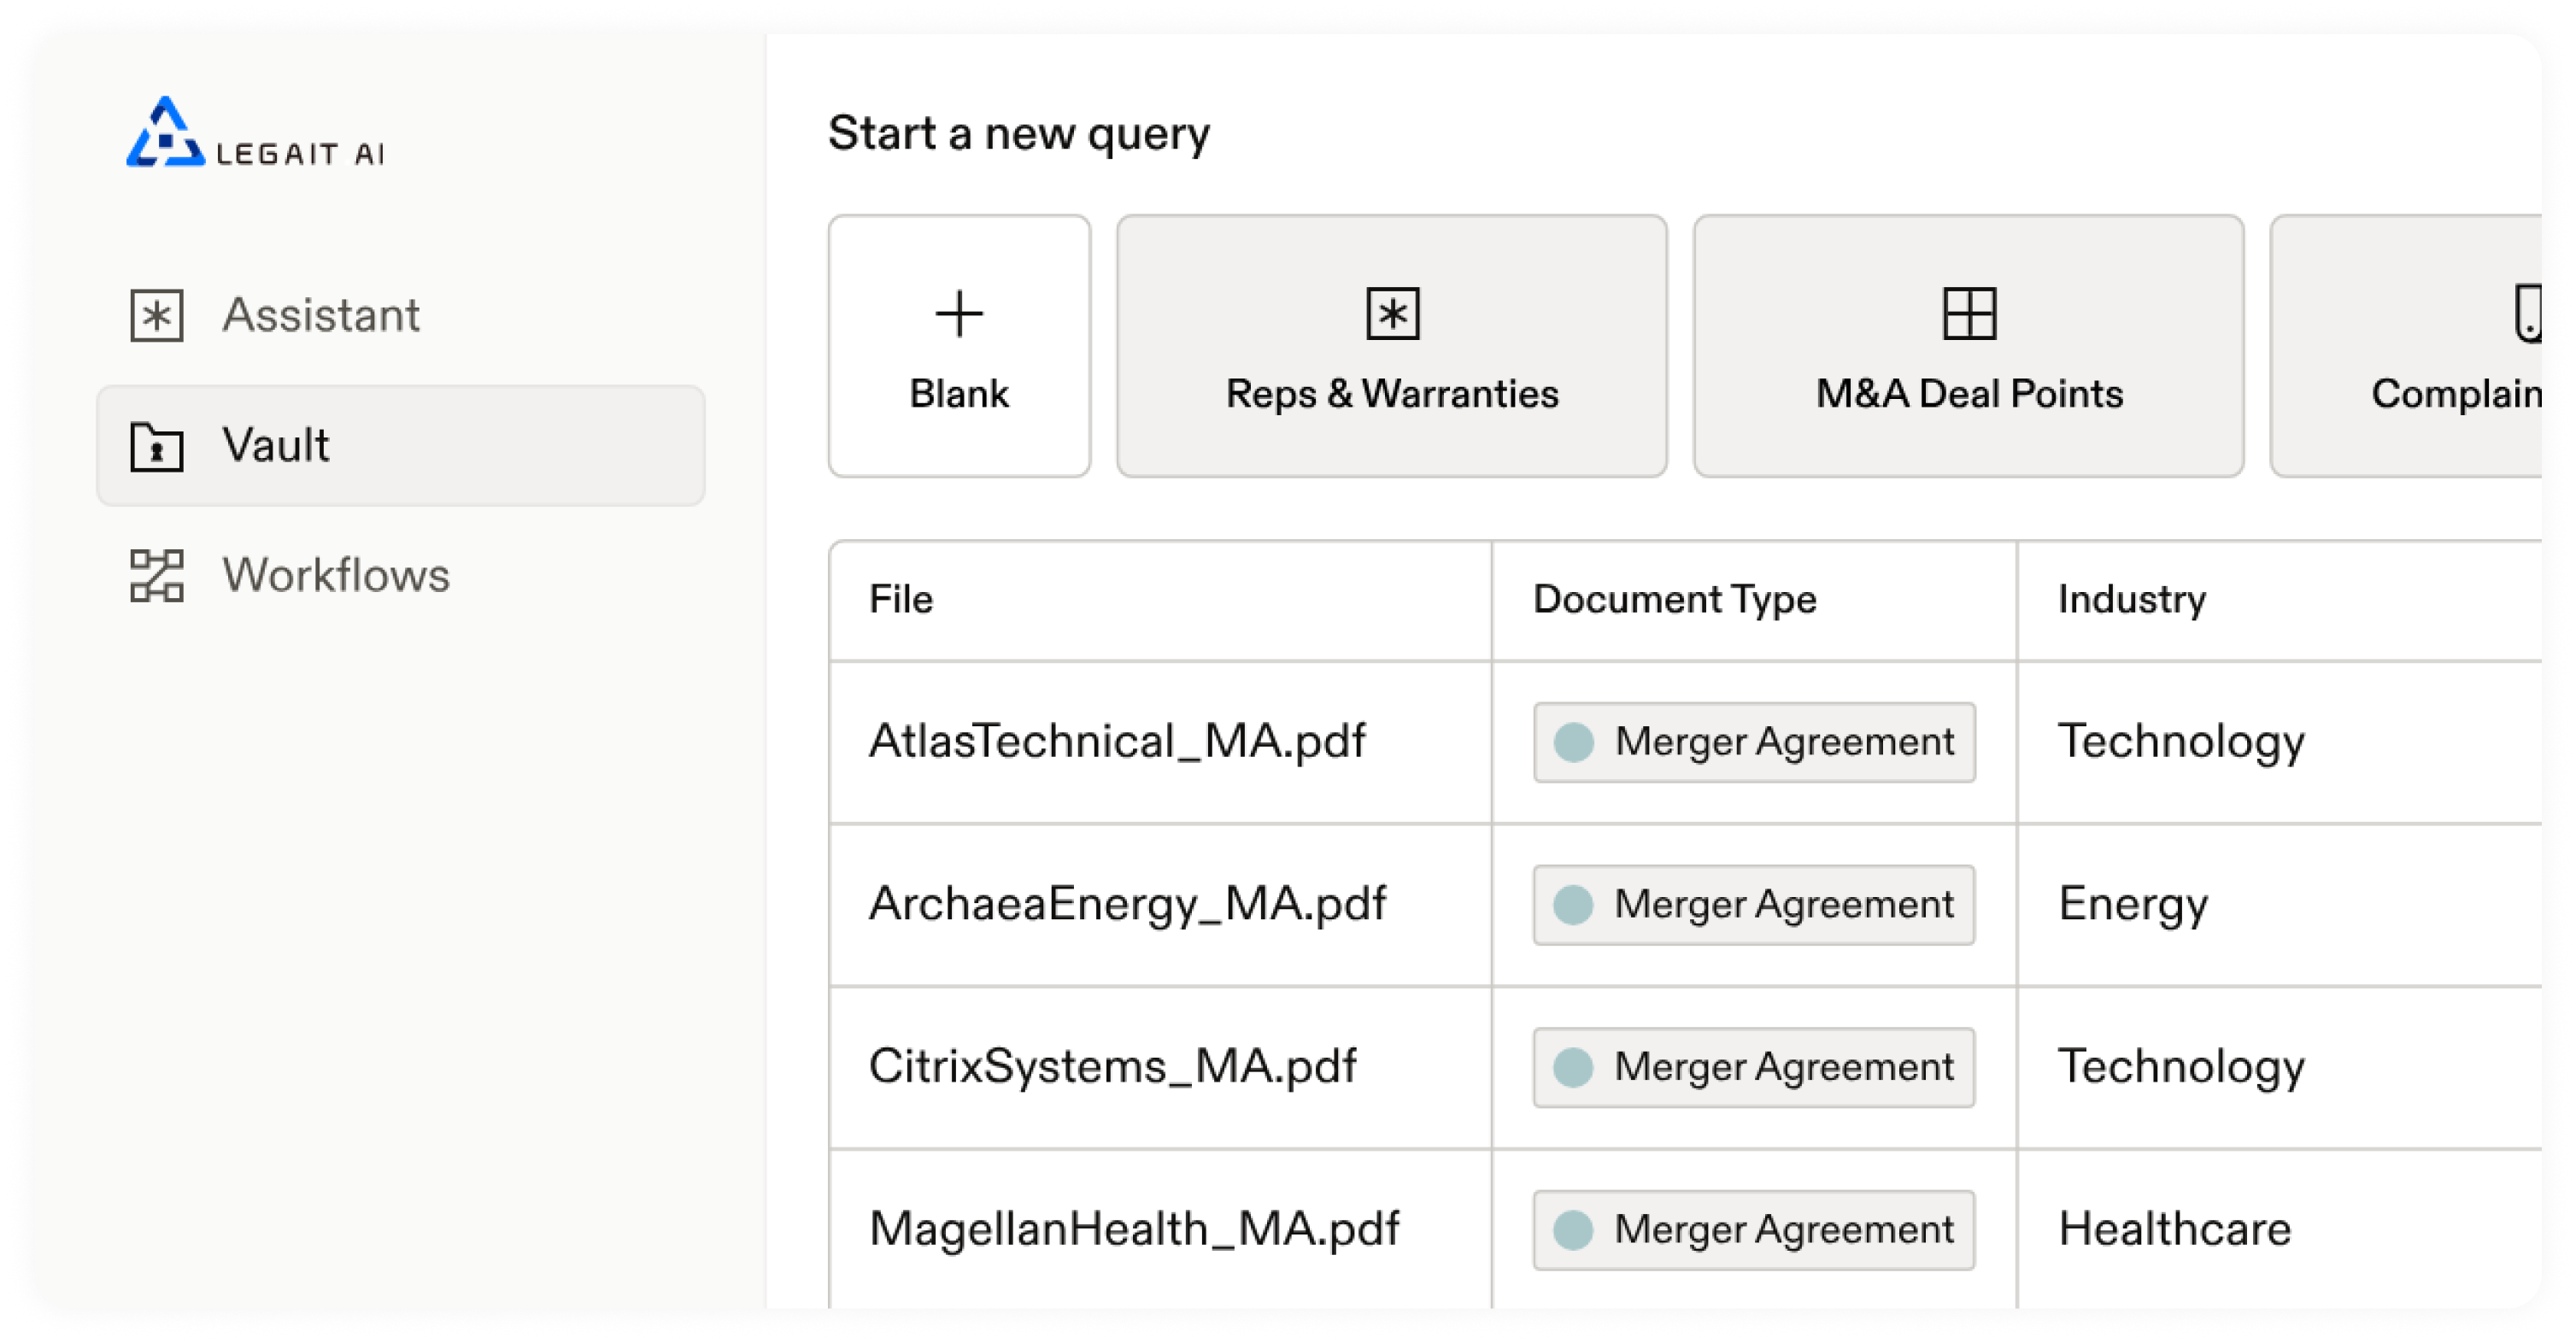Open ArchaeaEnergy_MA.pdf
Image resolution: width=2576 pixels, height=1343 pixels.
(x=1127, y=905)
